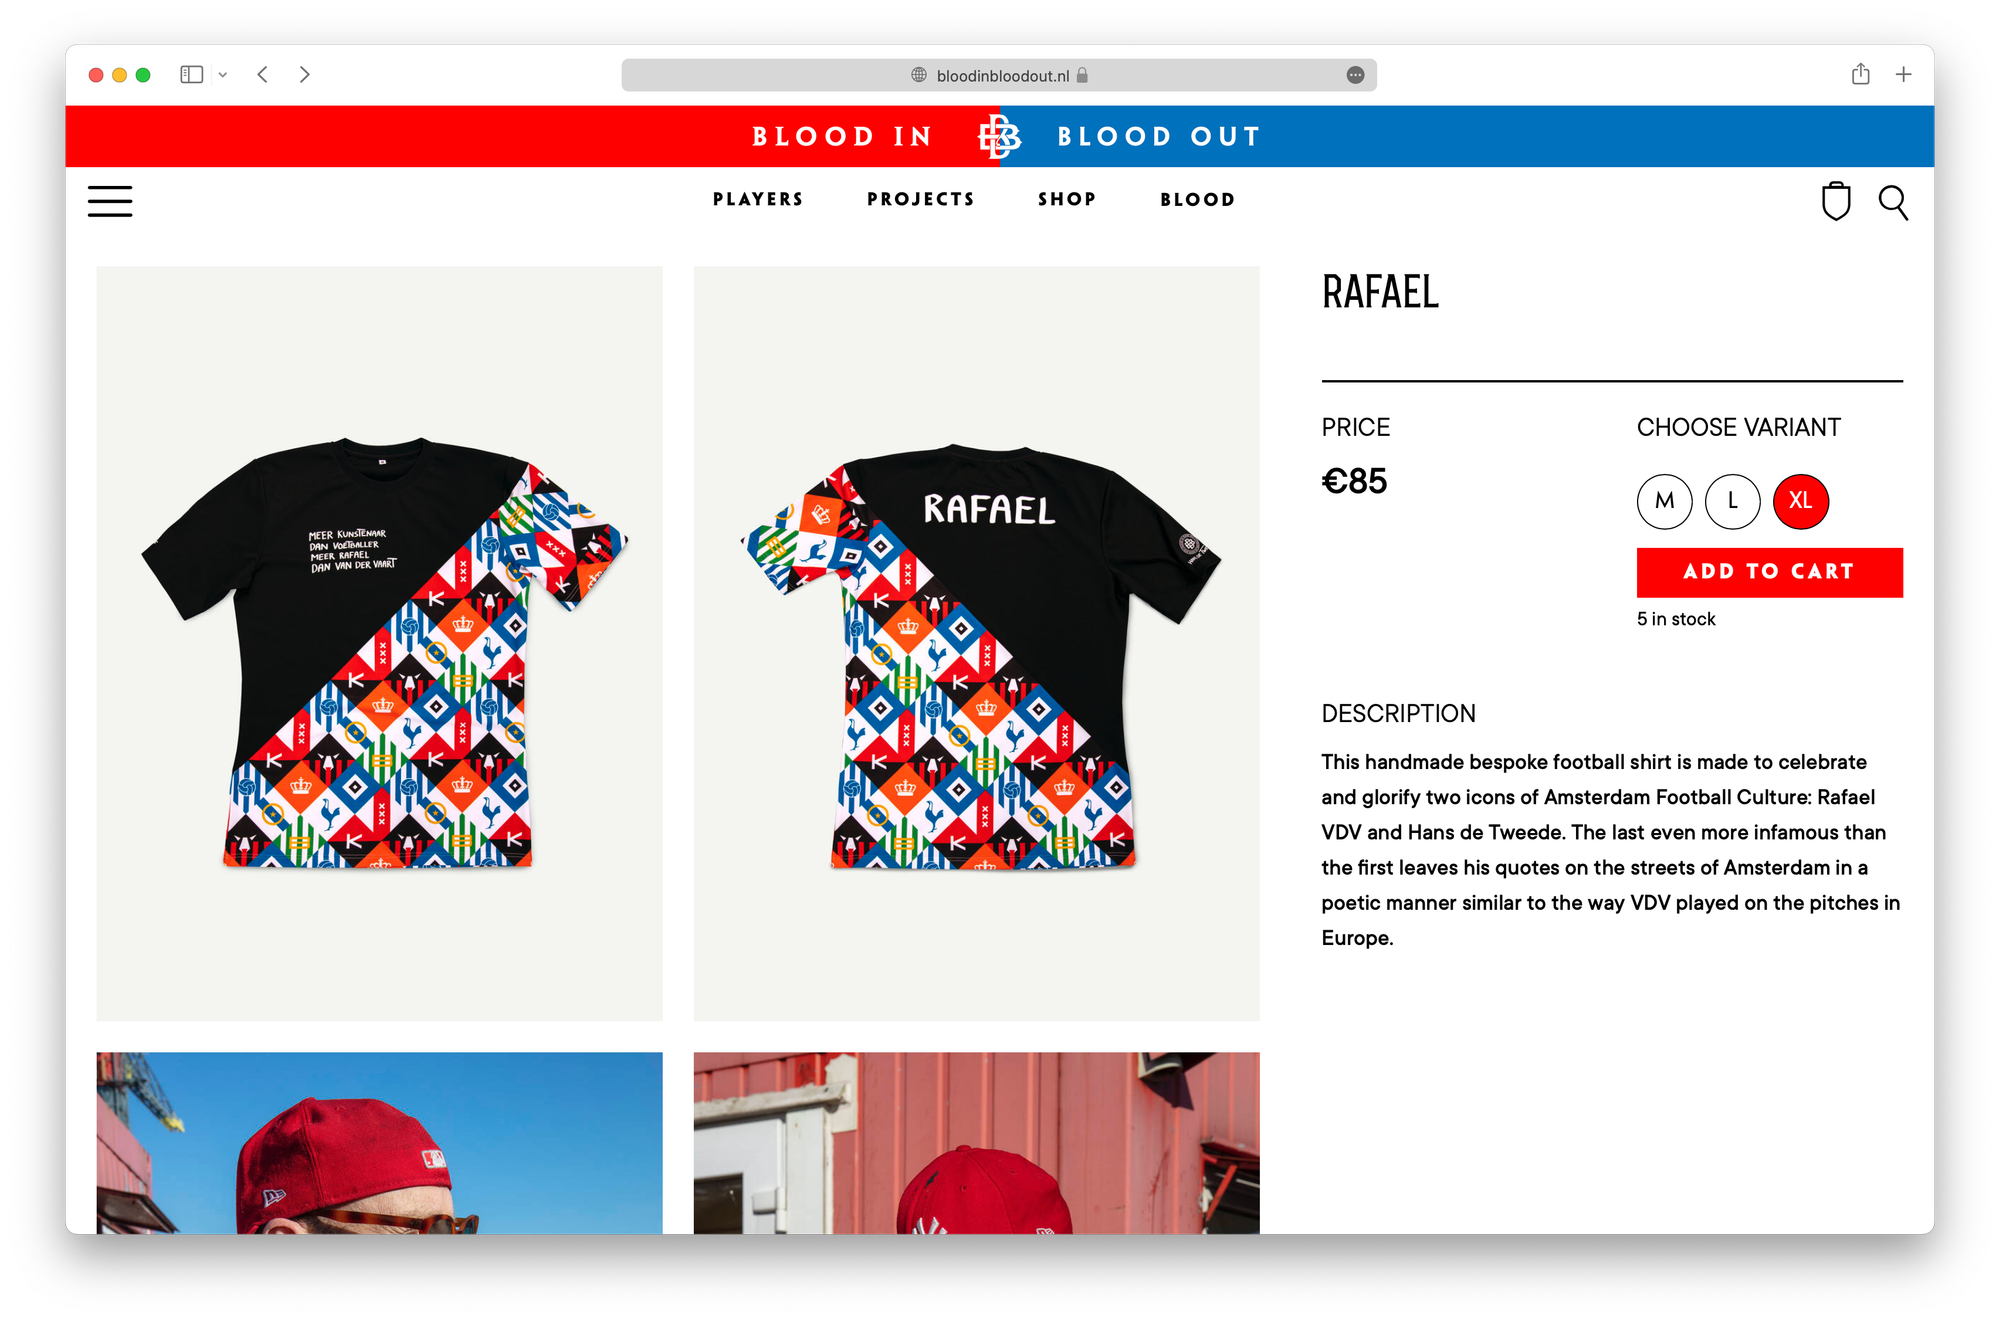Screen dimensions: 2000x1321
Task: Open the shopping cart shield icon
Action: coord(1836,201)
